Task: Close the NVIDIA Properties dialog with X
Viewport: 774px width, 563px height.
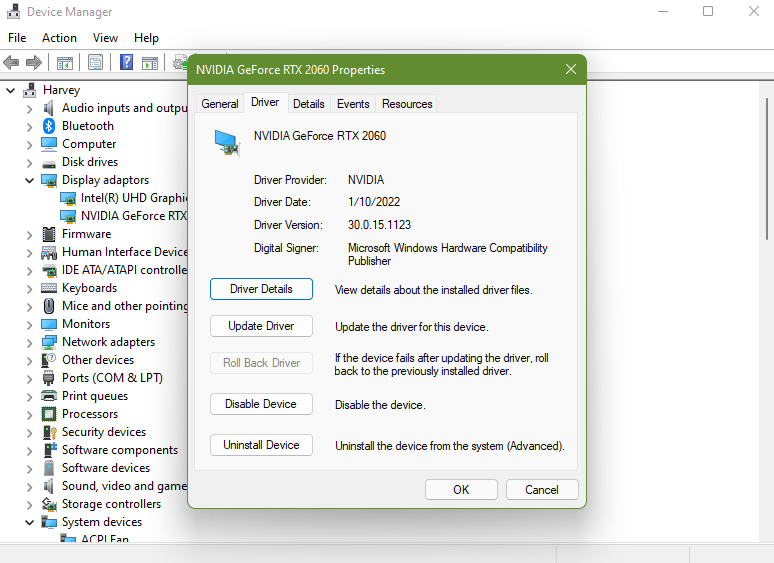Action: tap(571, 69)
